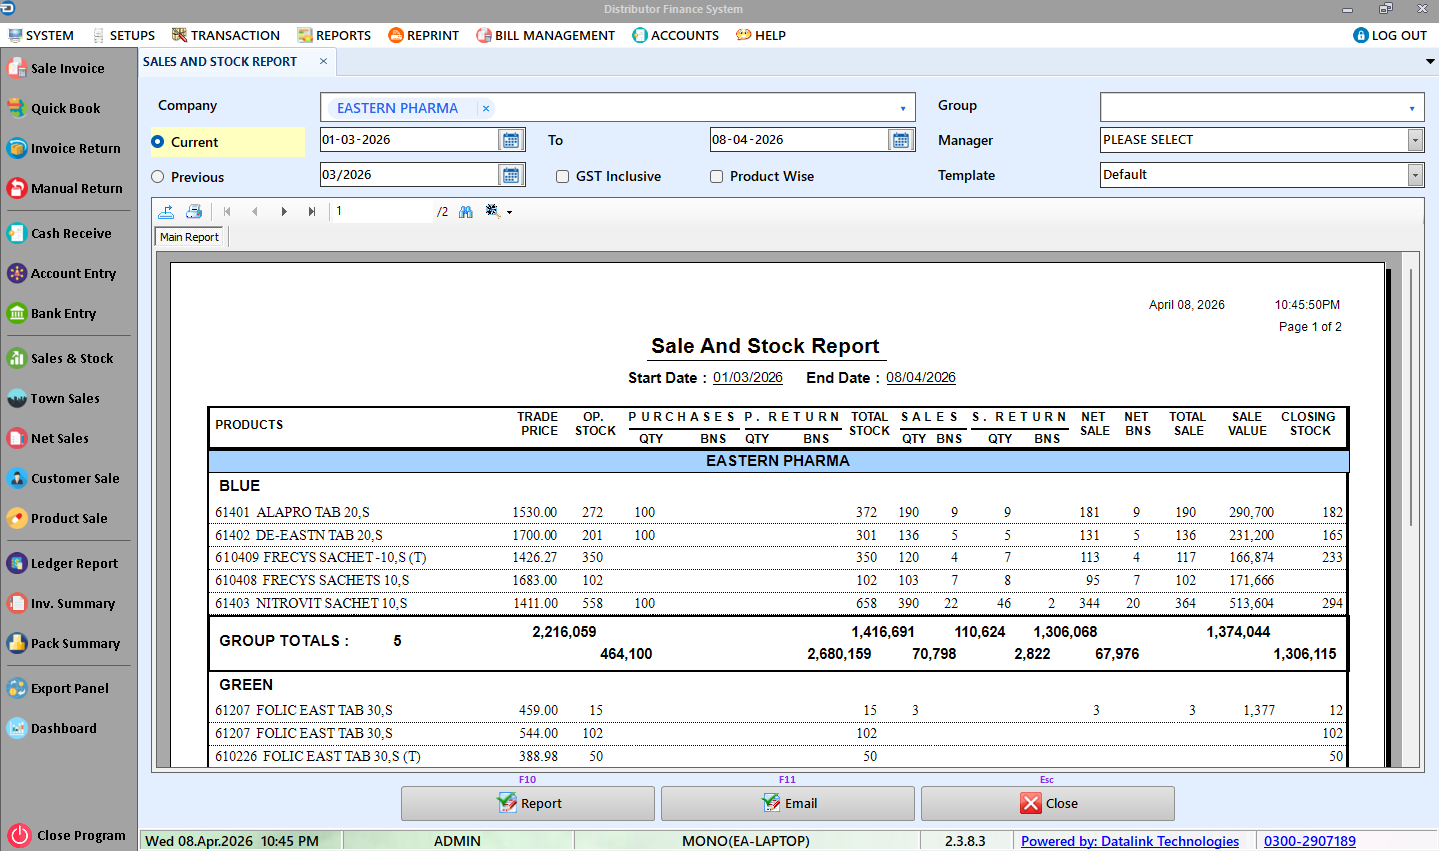The width and height of the screenshot is (1439, 851).
Task: Open the Manager PLEASE SELECT dropdown
Action: (x=1415, y=140)
